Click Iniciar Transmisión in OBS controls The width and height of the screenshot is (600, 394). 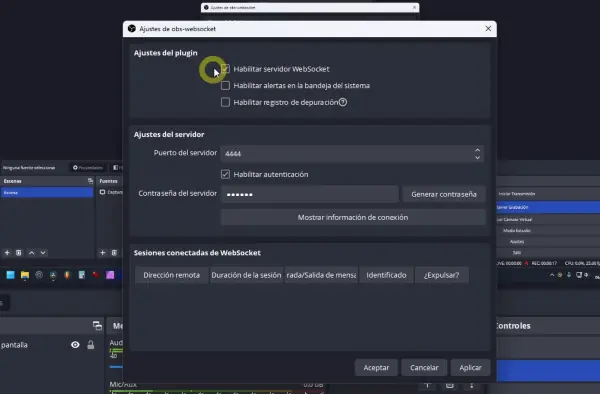pos(548,194)
